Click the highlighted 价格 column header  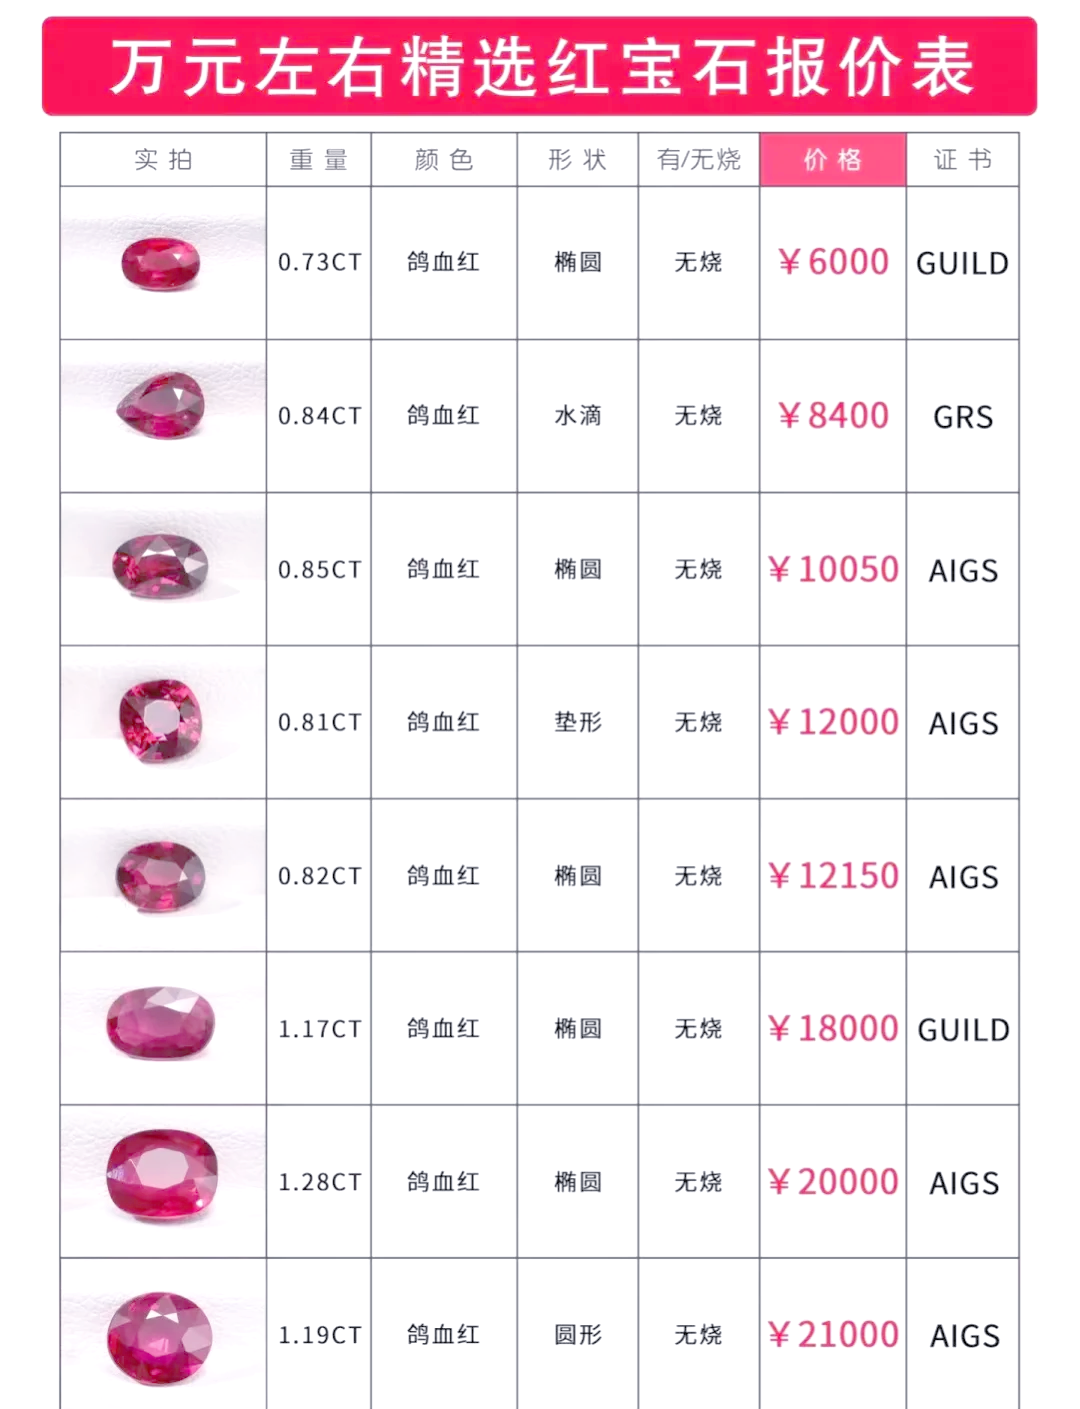click(x=833, y=160)
